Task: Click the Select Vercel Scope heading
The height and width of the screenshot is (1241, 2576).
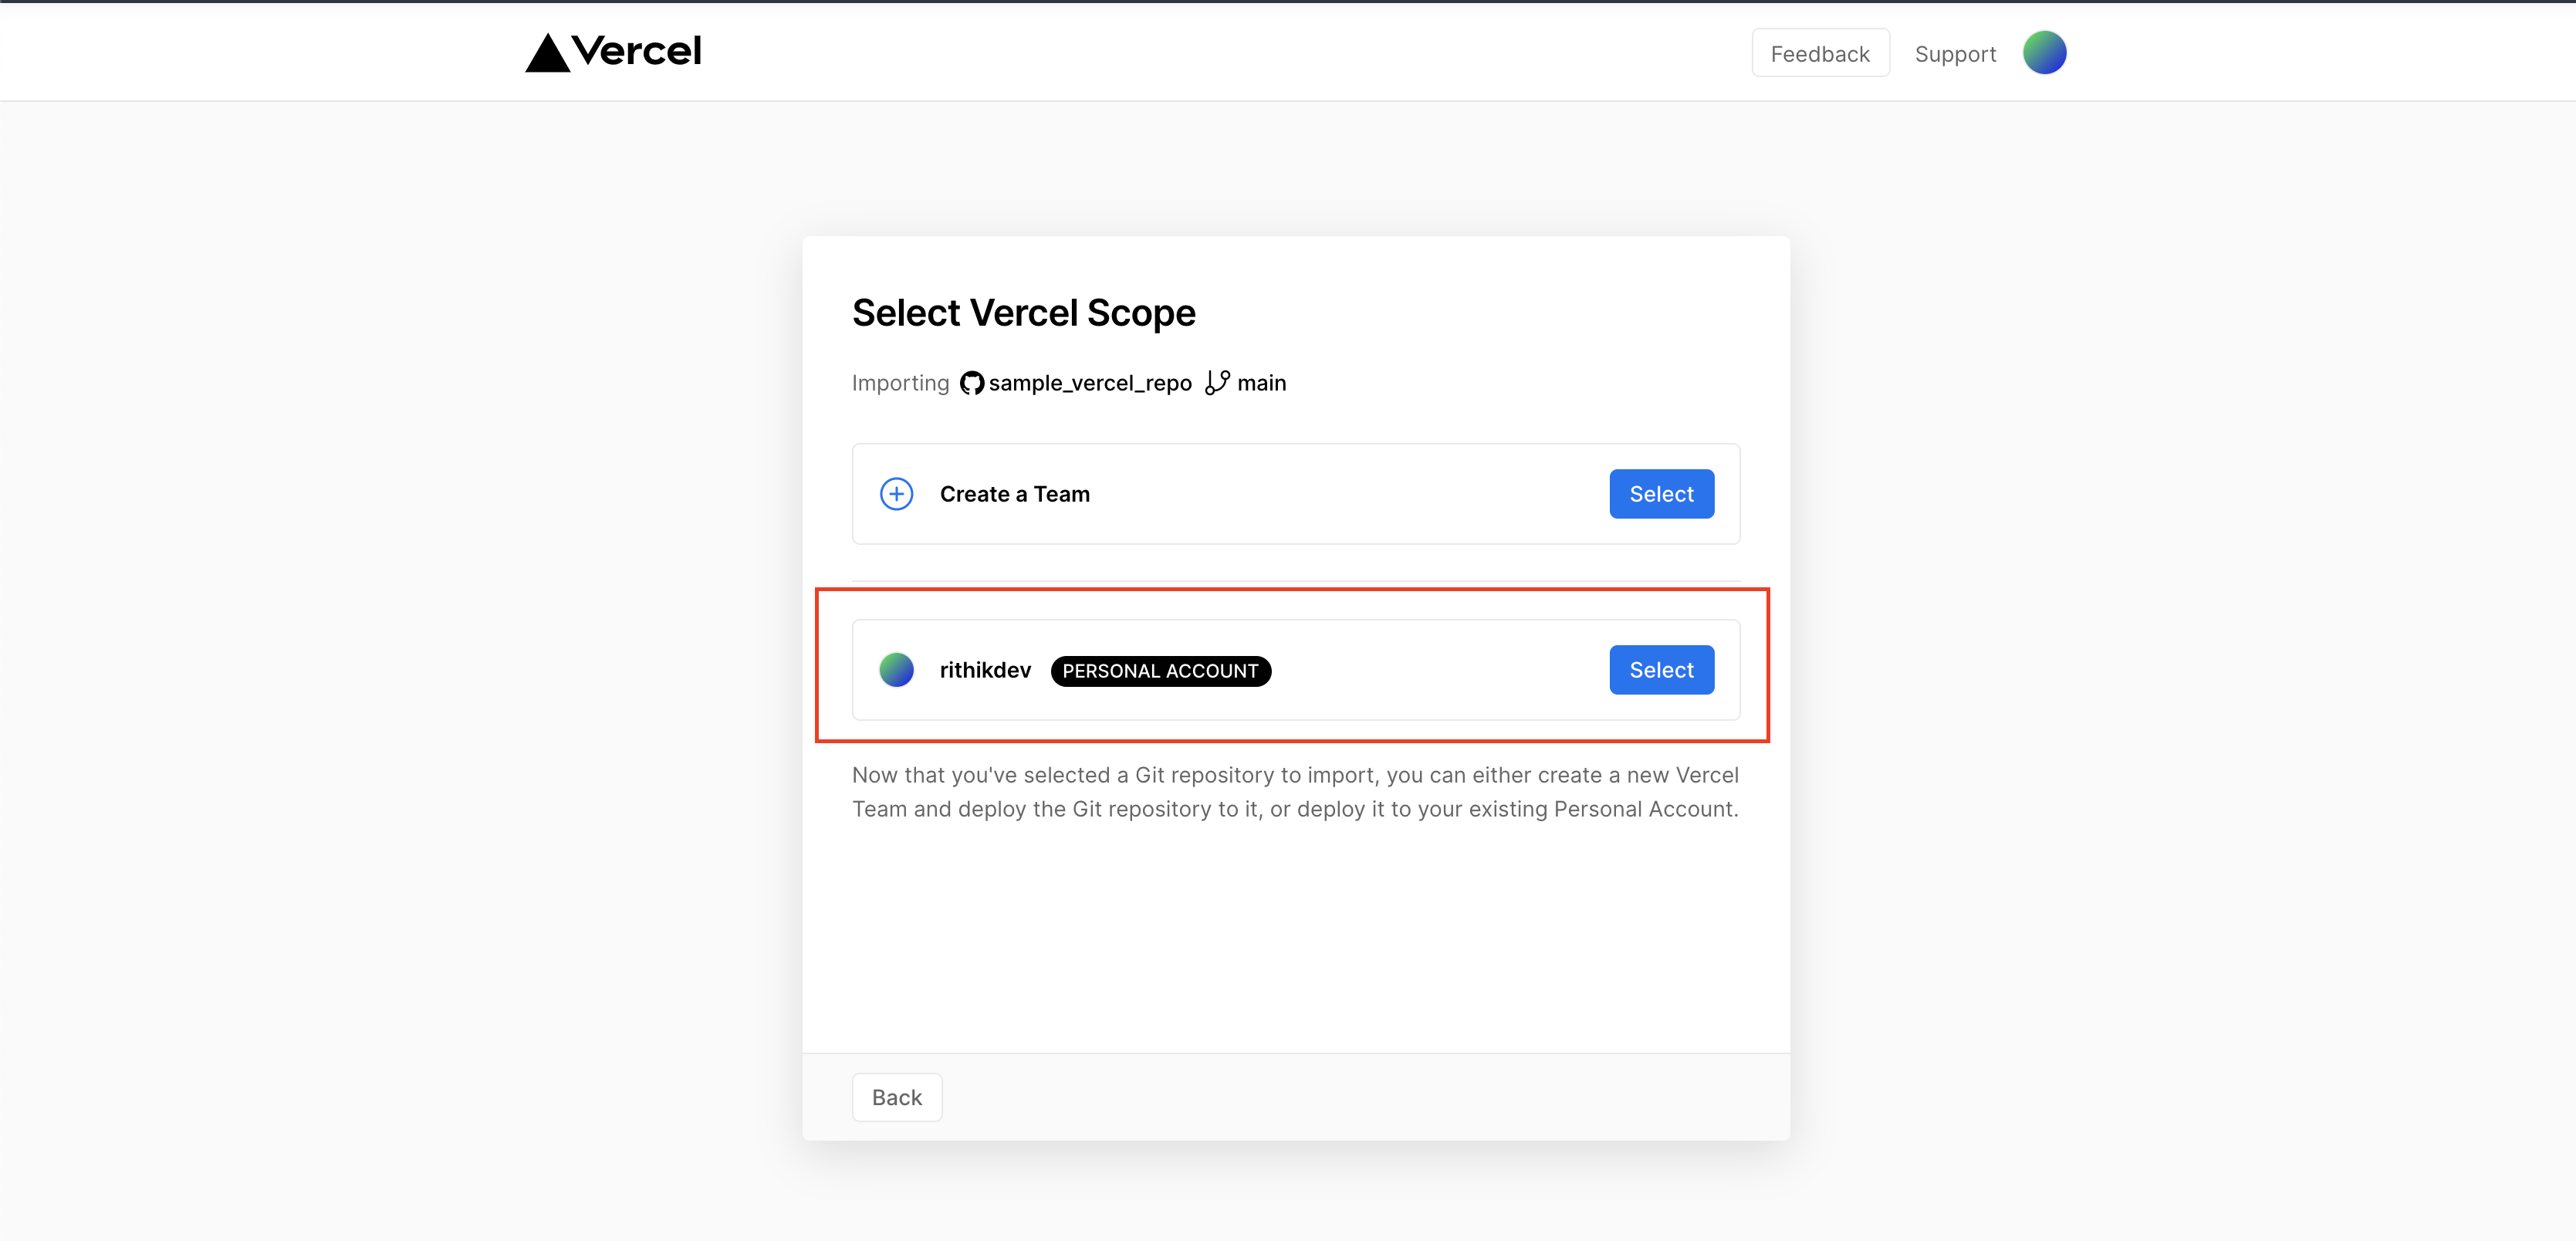Action: [x=1023, y=313]
